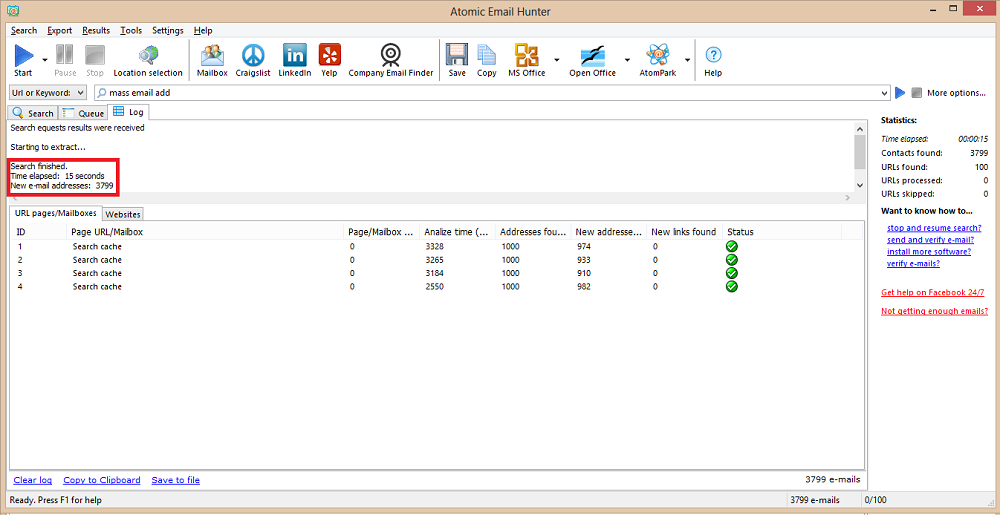Open 'send and verify e-mail?' help link
The width and height of the screenshot is (1000, 515).
tap(930, 240)
